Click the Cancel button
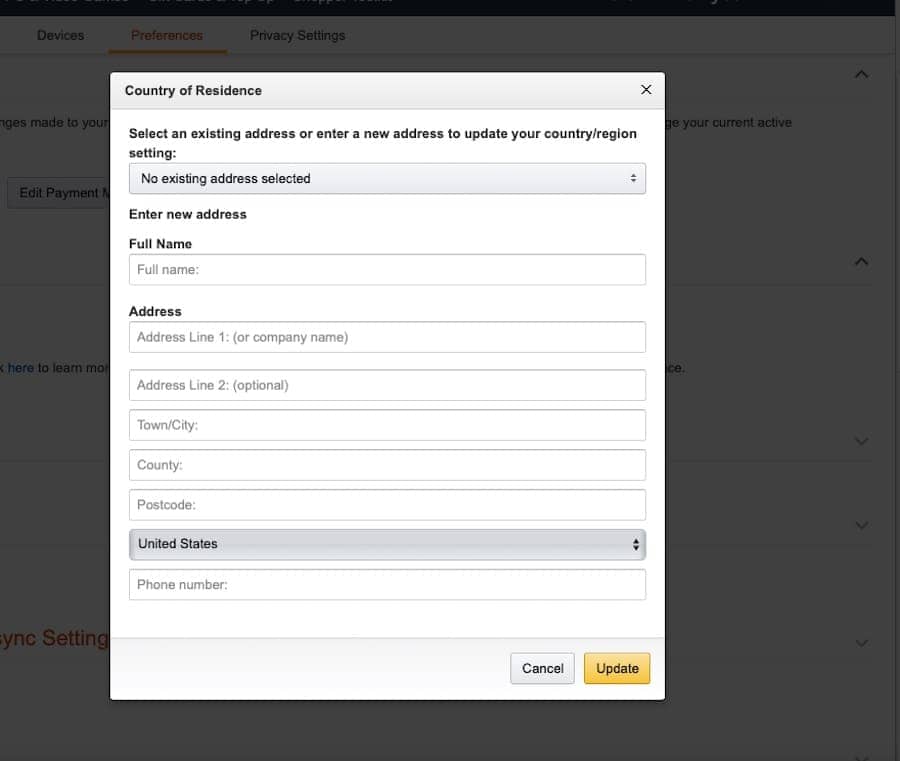 click(x=542, y=669)
